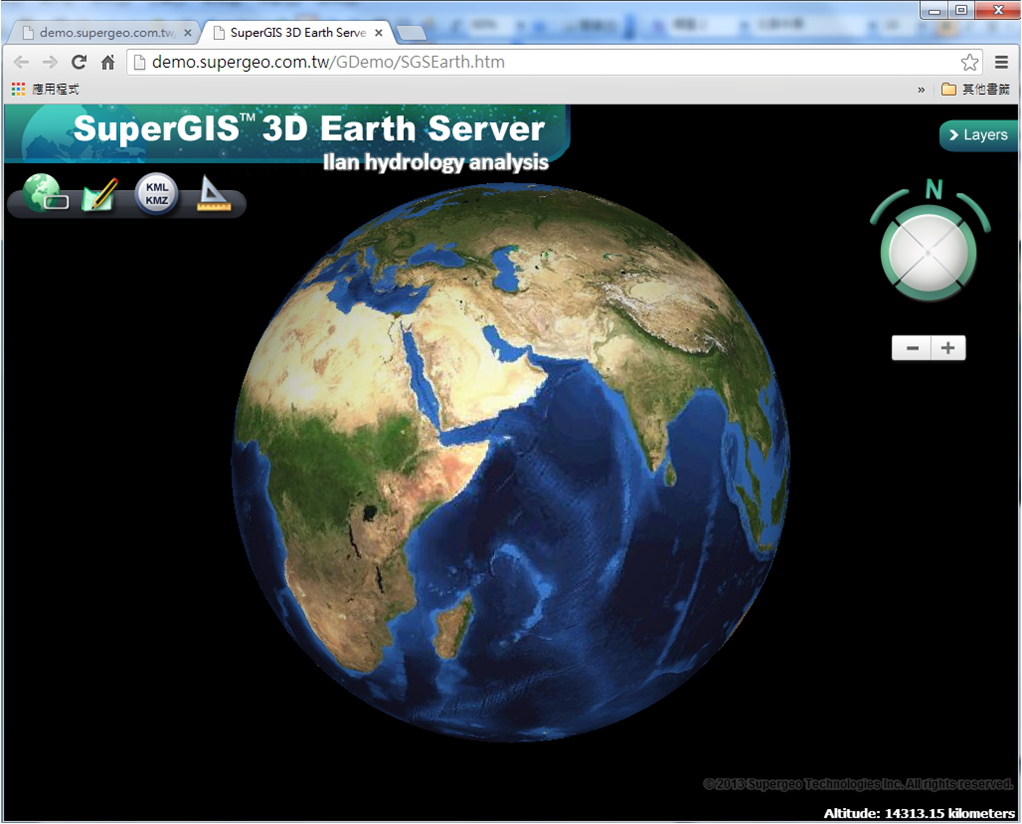Open a new browser tab

coord(411,33)
